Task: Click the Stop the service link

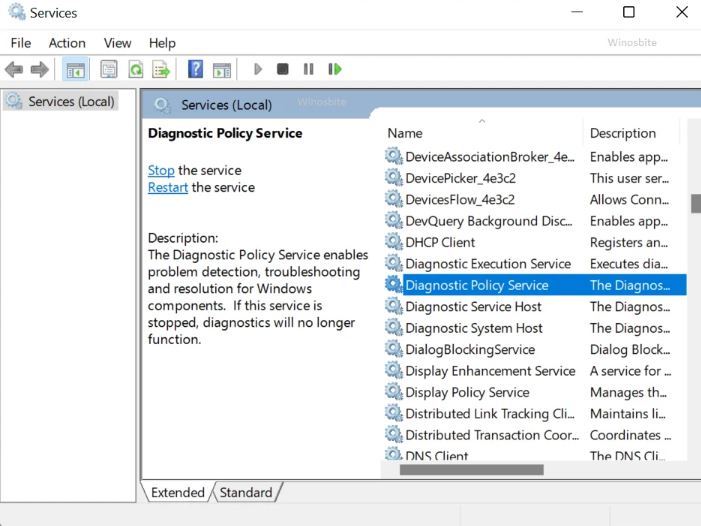Action: (x=161, y=170)
